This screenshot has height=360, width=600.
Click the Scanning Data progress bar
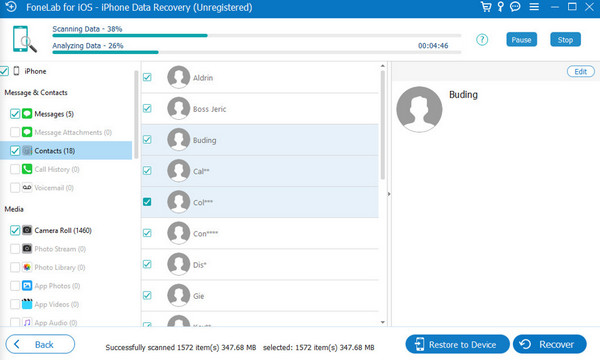click(x=256, y=36)
